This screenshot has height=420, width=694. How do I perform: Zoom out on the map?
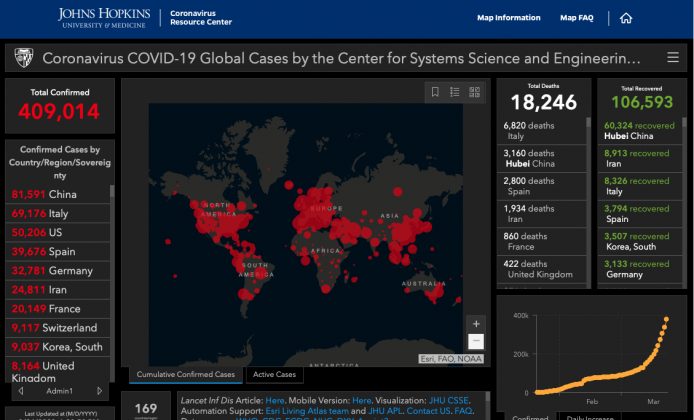tap(476, 341)
